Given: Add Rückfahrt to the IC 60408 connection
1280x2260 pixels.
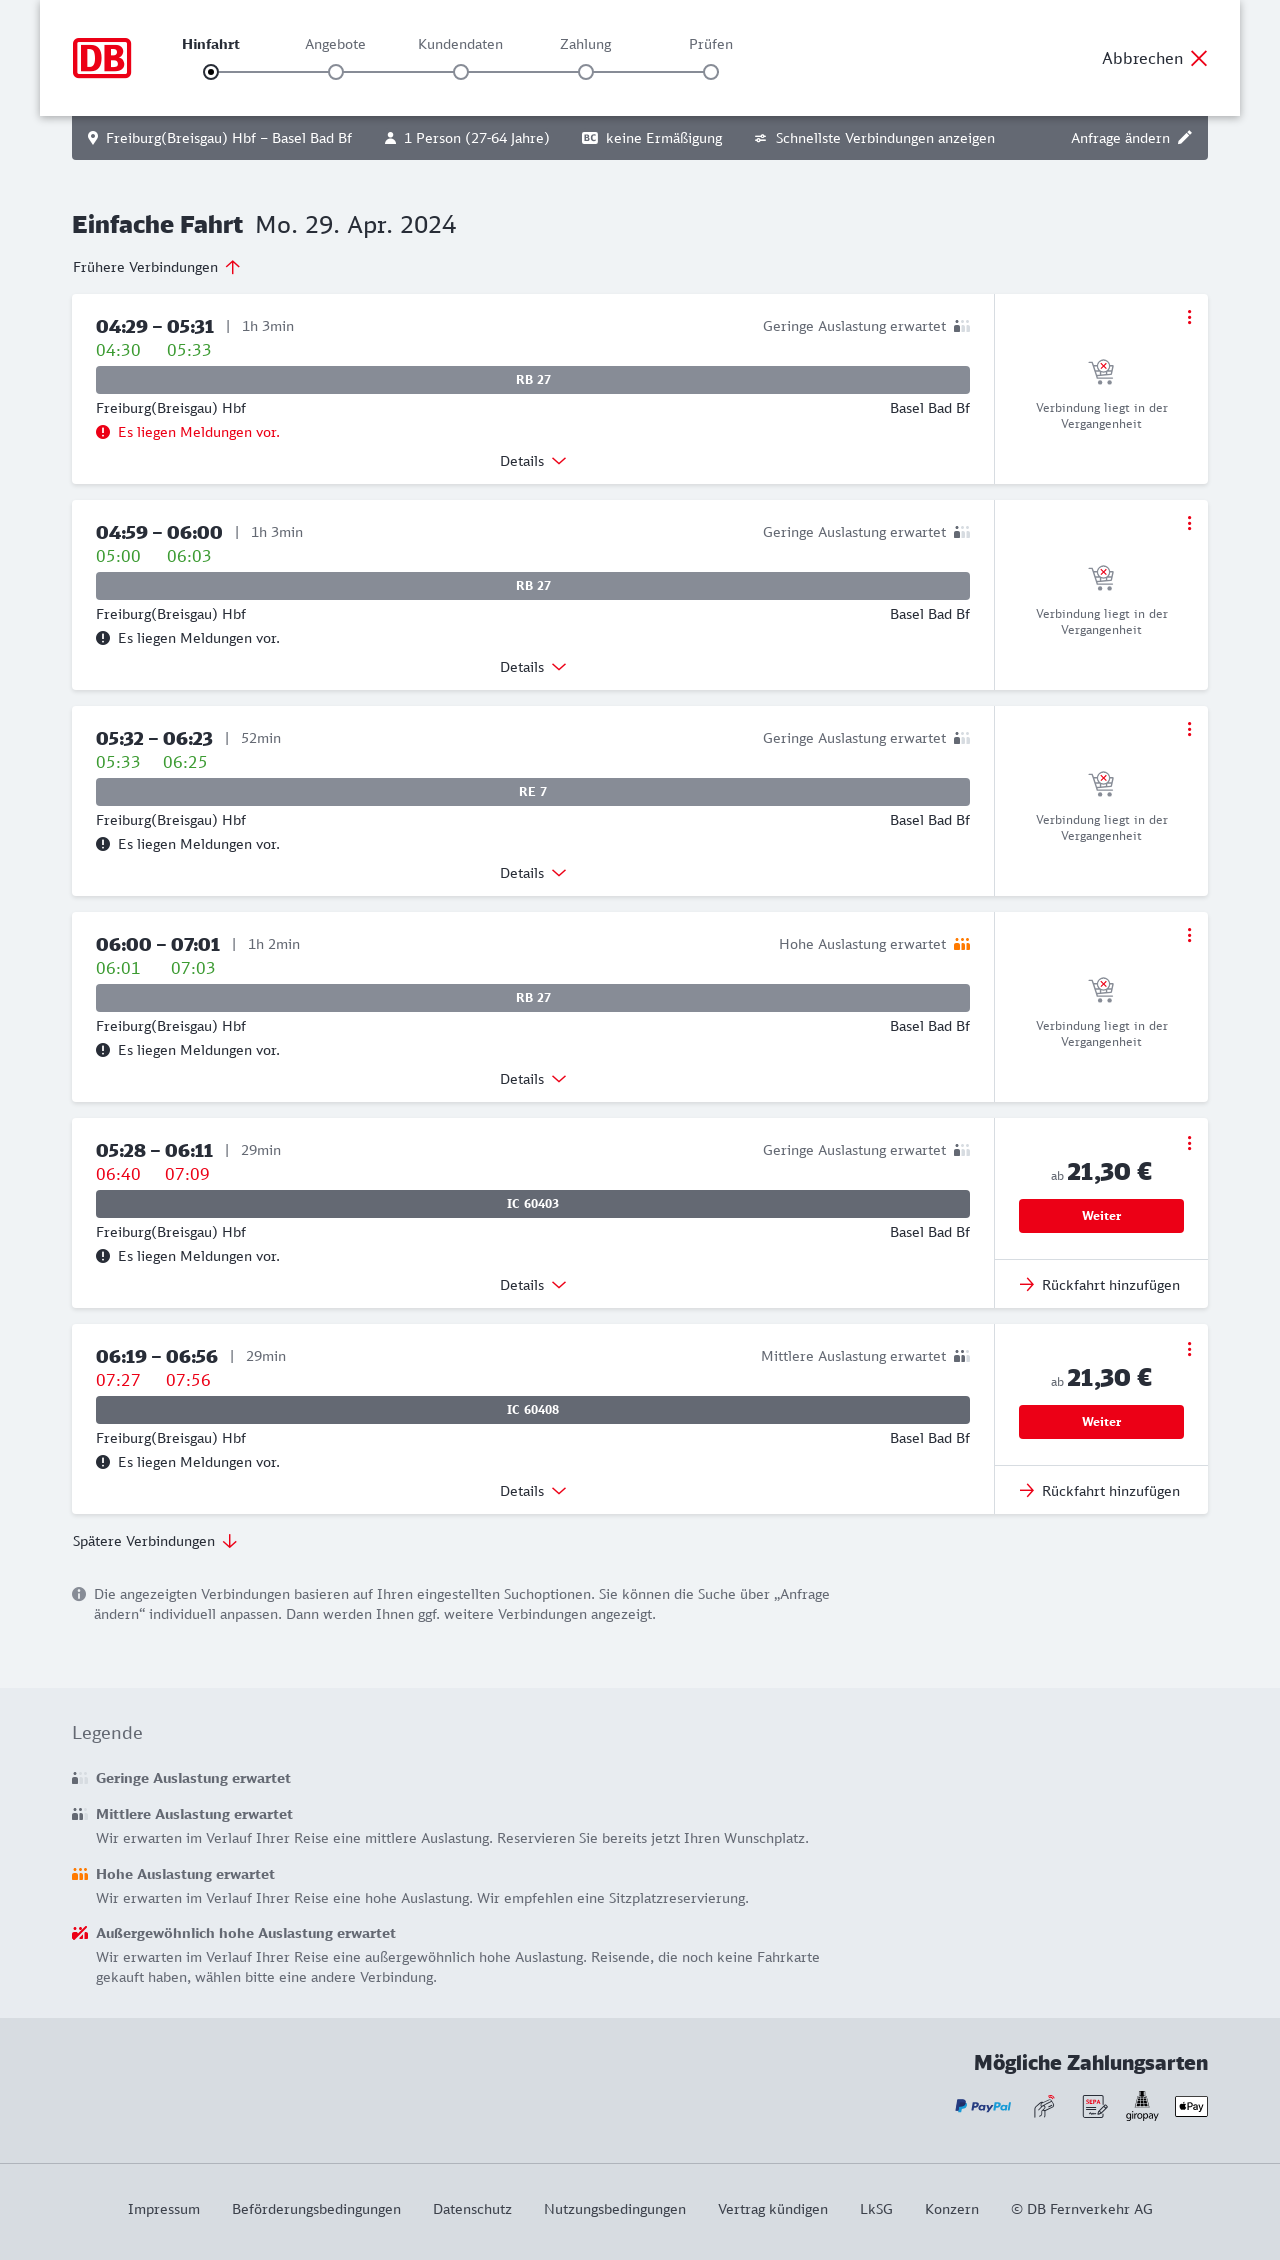Looking at the screenshot, I should click(1100, 1491).
